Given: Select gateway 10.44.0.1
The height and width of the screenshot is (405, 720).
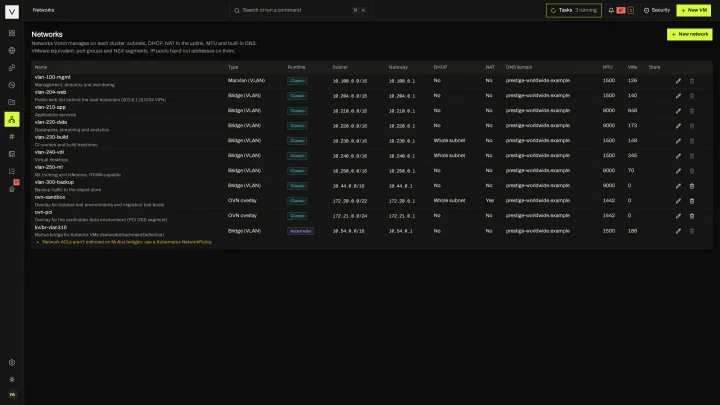Looking at the screenshot, I should point(400,186).
